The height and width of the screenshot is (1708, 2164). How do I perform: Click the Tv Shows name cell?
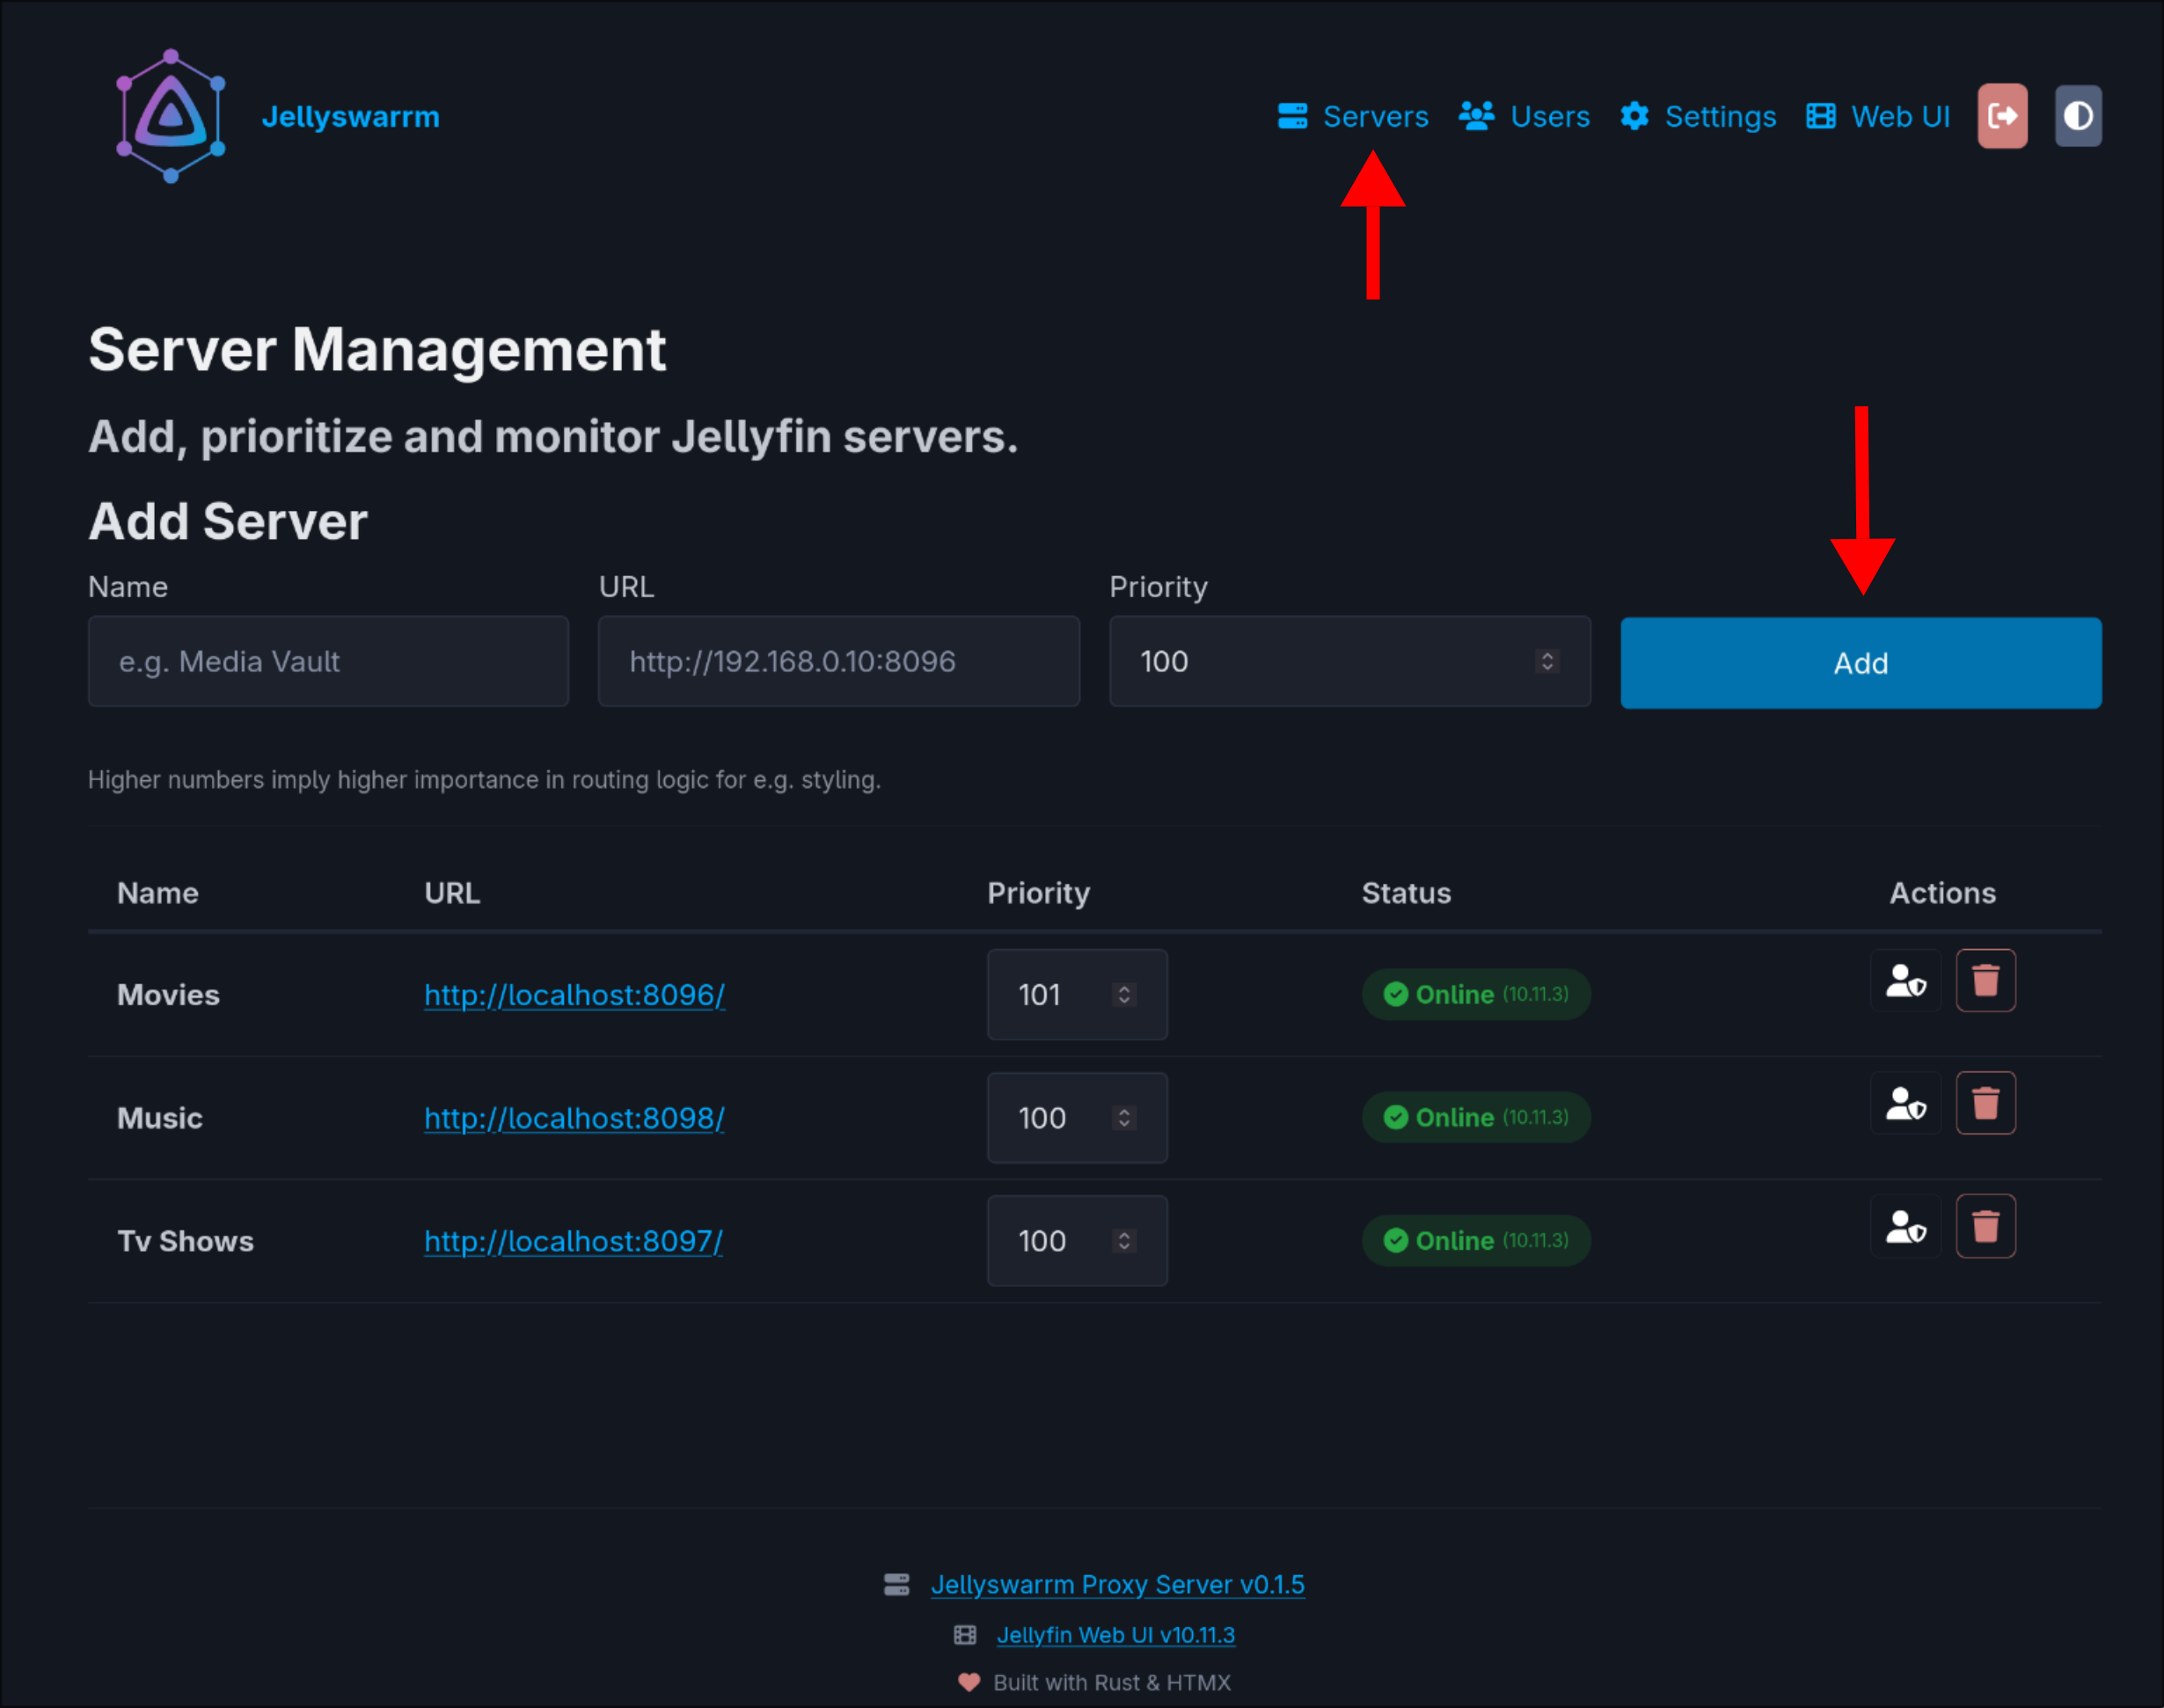pyautogui.click(x=185, y=1241)
